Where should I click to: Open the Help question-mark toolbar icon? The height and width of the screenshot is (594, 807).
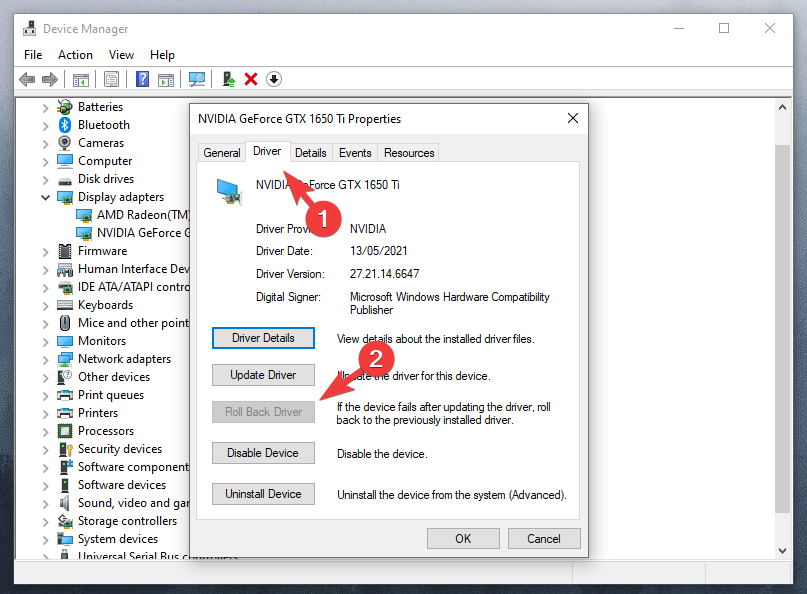[x=143, y=79]
